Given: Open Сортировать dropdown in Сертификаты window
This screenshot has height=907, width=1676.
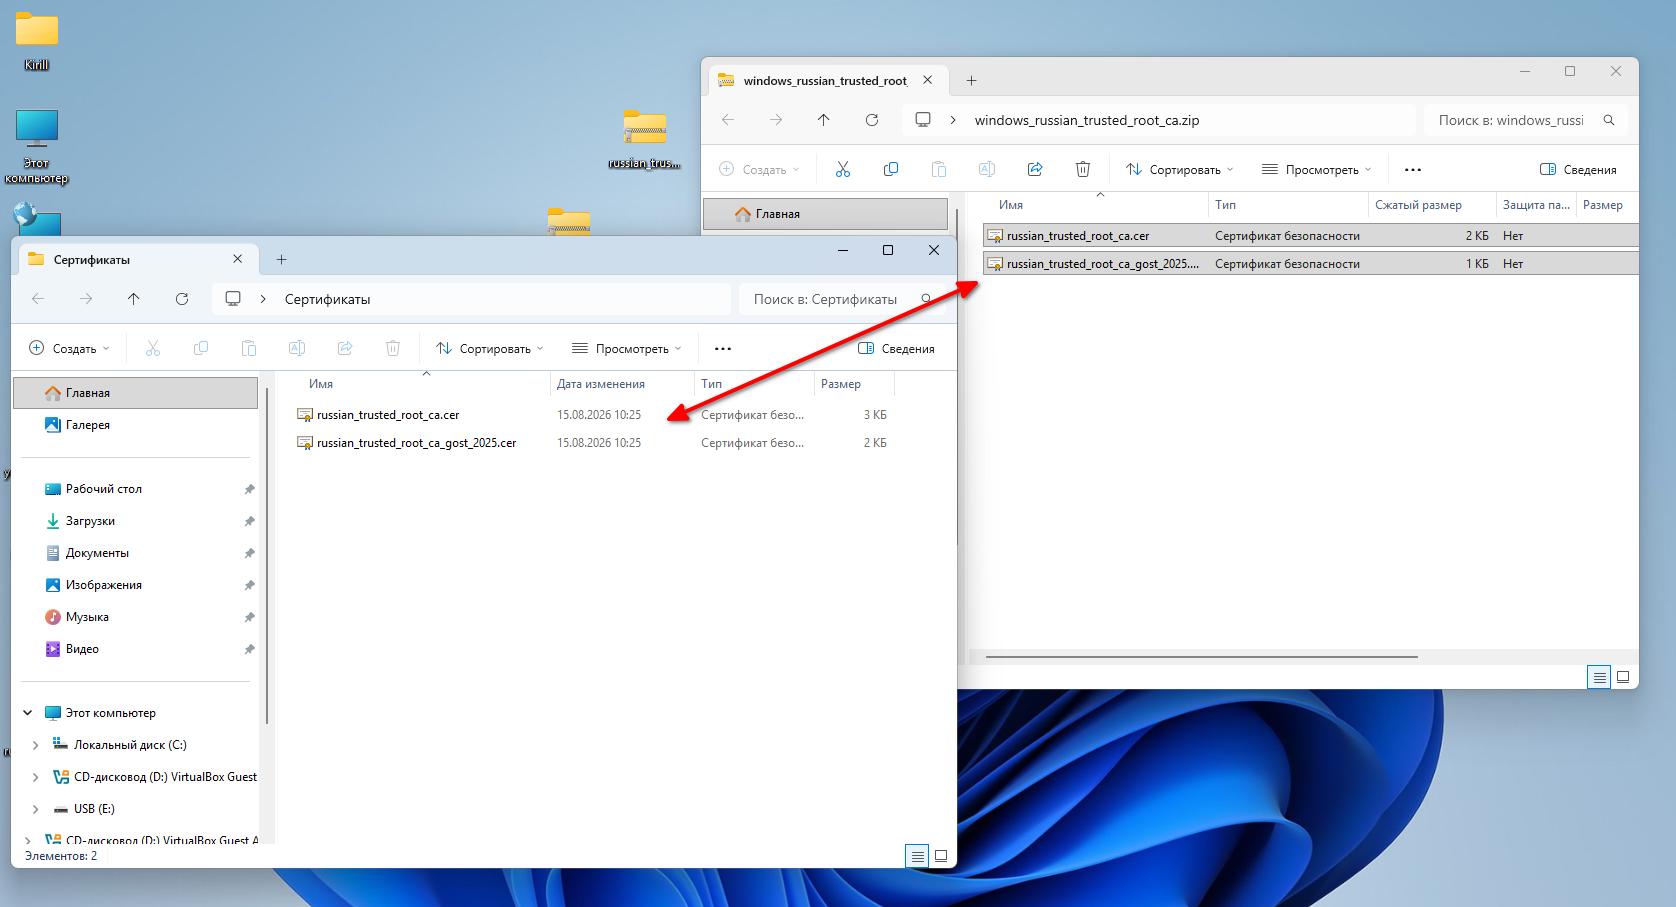Looking at the screenshot, I should (x=490, y=349).
